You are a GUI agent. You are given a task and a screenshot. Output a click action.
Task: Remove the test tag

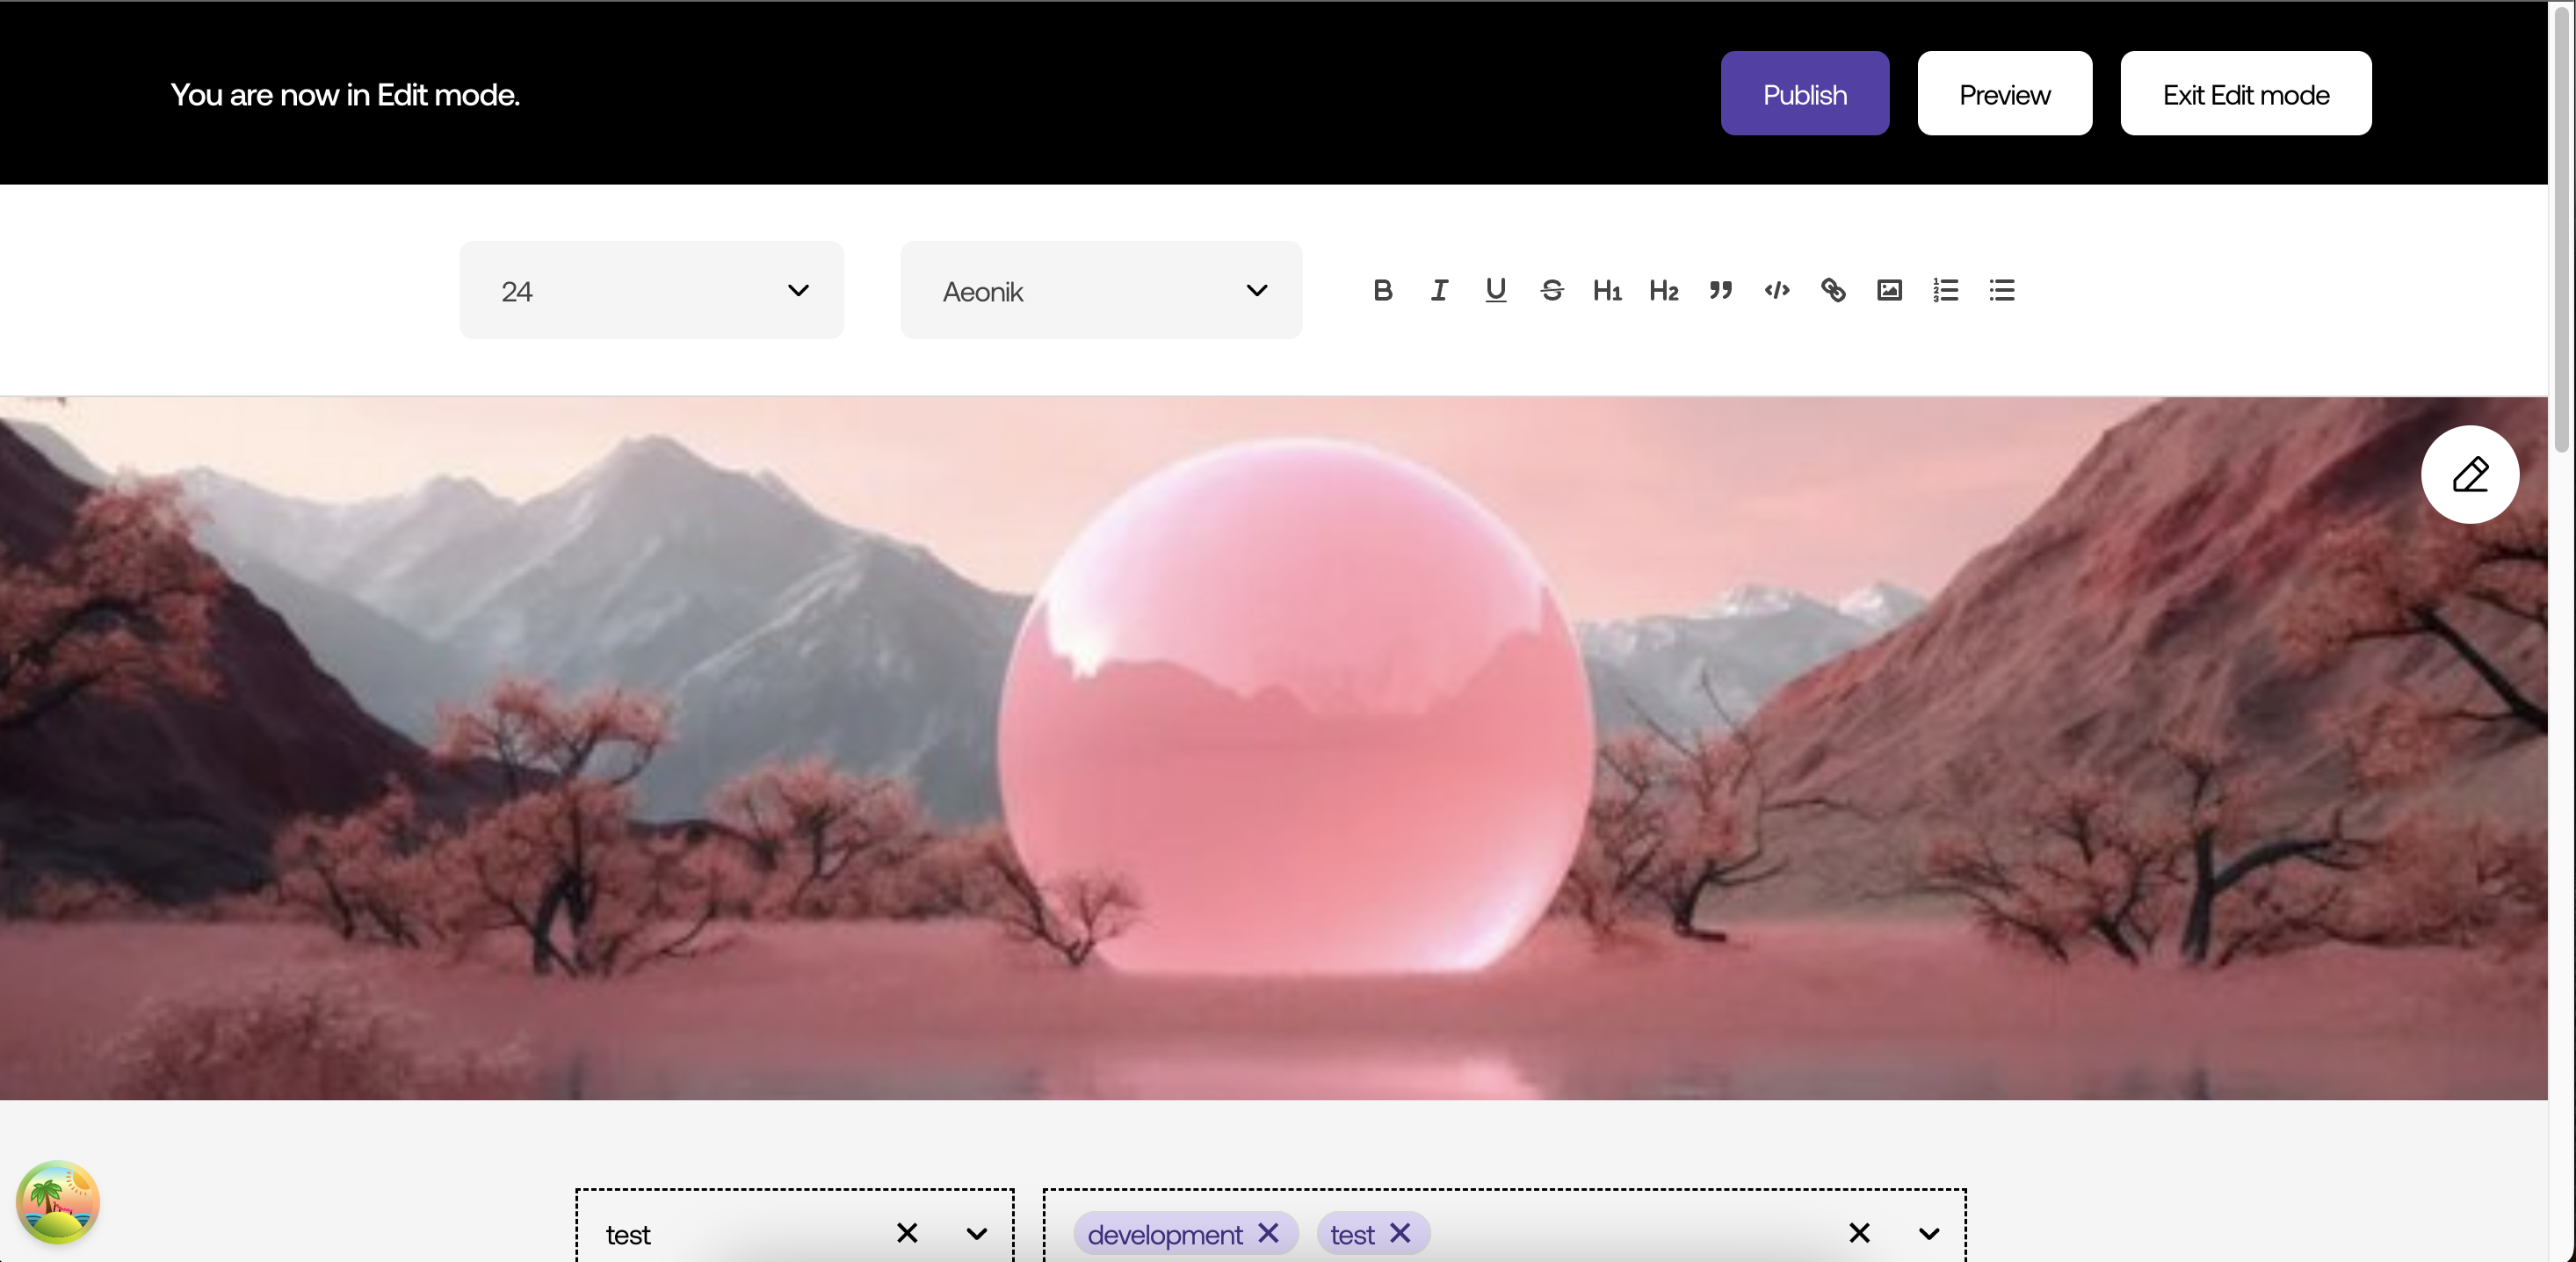pos(1400,1233)
